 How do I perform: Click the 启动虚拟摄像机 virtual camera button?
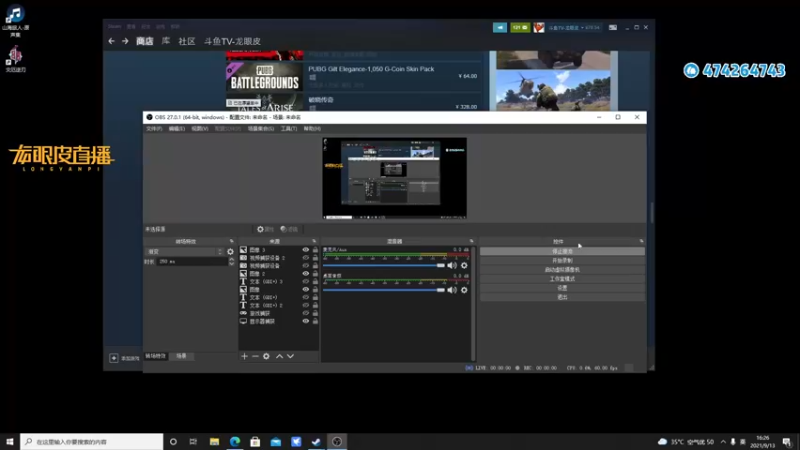562,270
